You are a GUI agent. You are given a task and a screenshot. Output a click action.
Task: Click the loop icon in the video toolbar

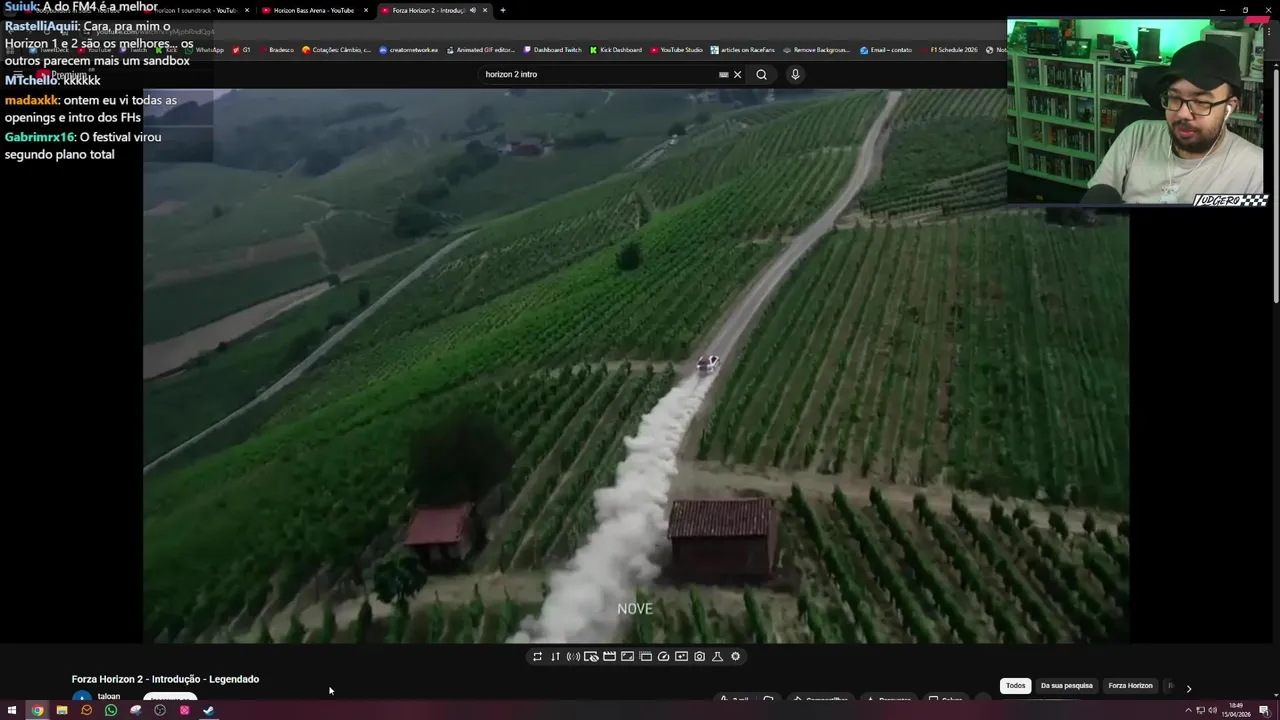point(537,656)
